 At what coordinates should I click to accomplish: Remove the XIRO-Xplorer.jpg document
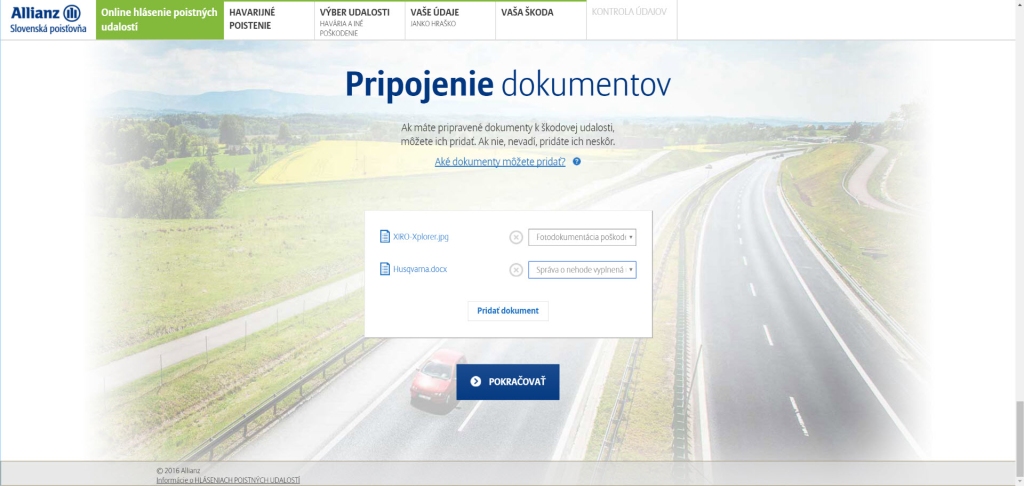click(516, 237)
